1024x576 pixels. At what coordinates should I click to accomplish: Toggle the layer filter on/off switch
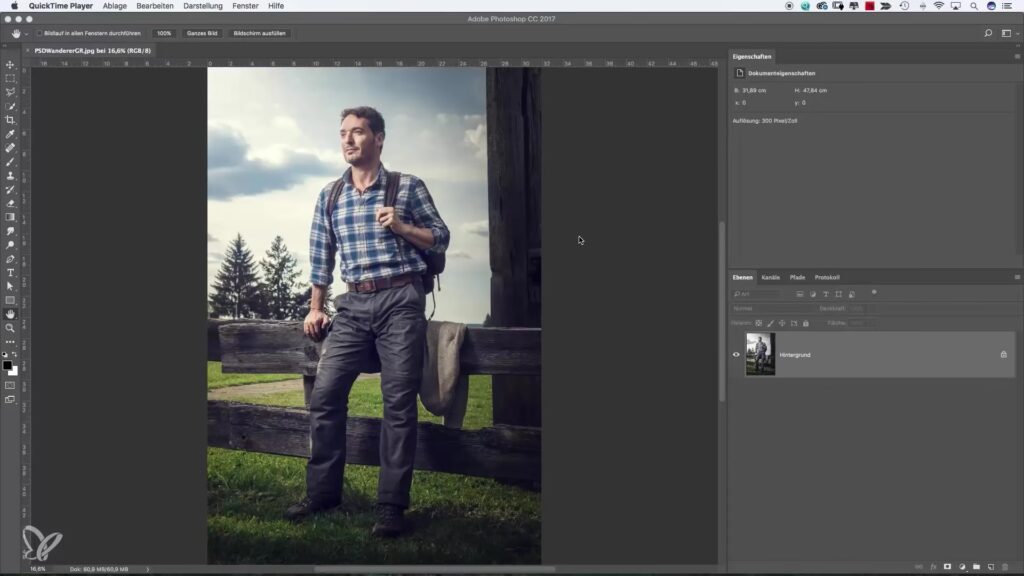(x=874, y=292)
